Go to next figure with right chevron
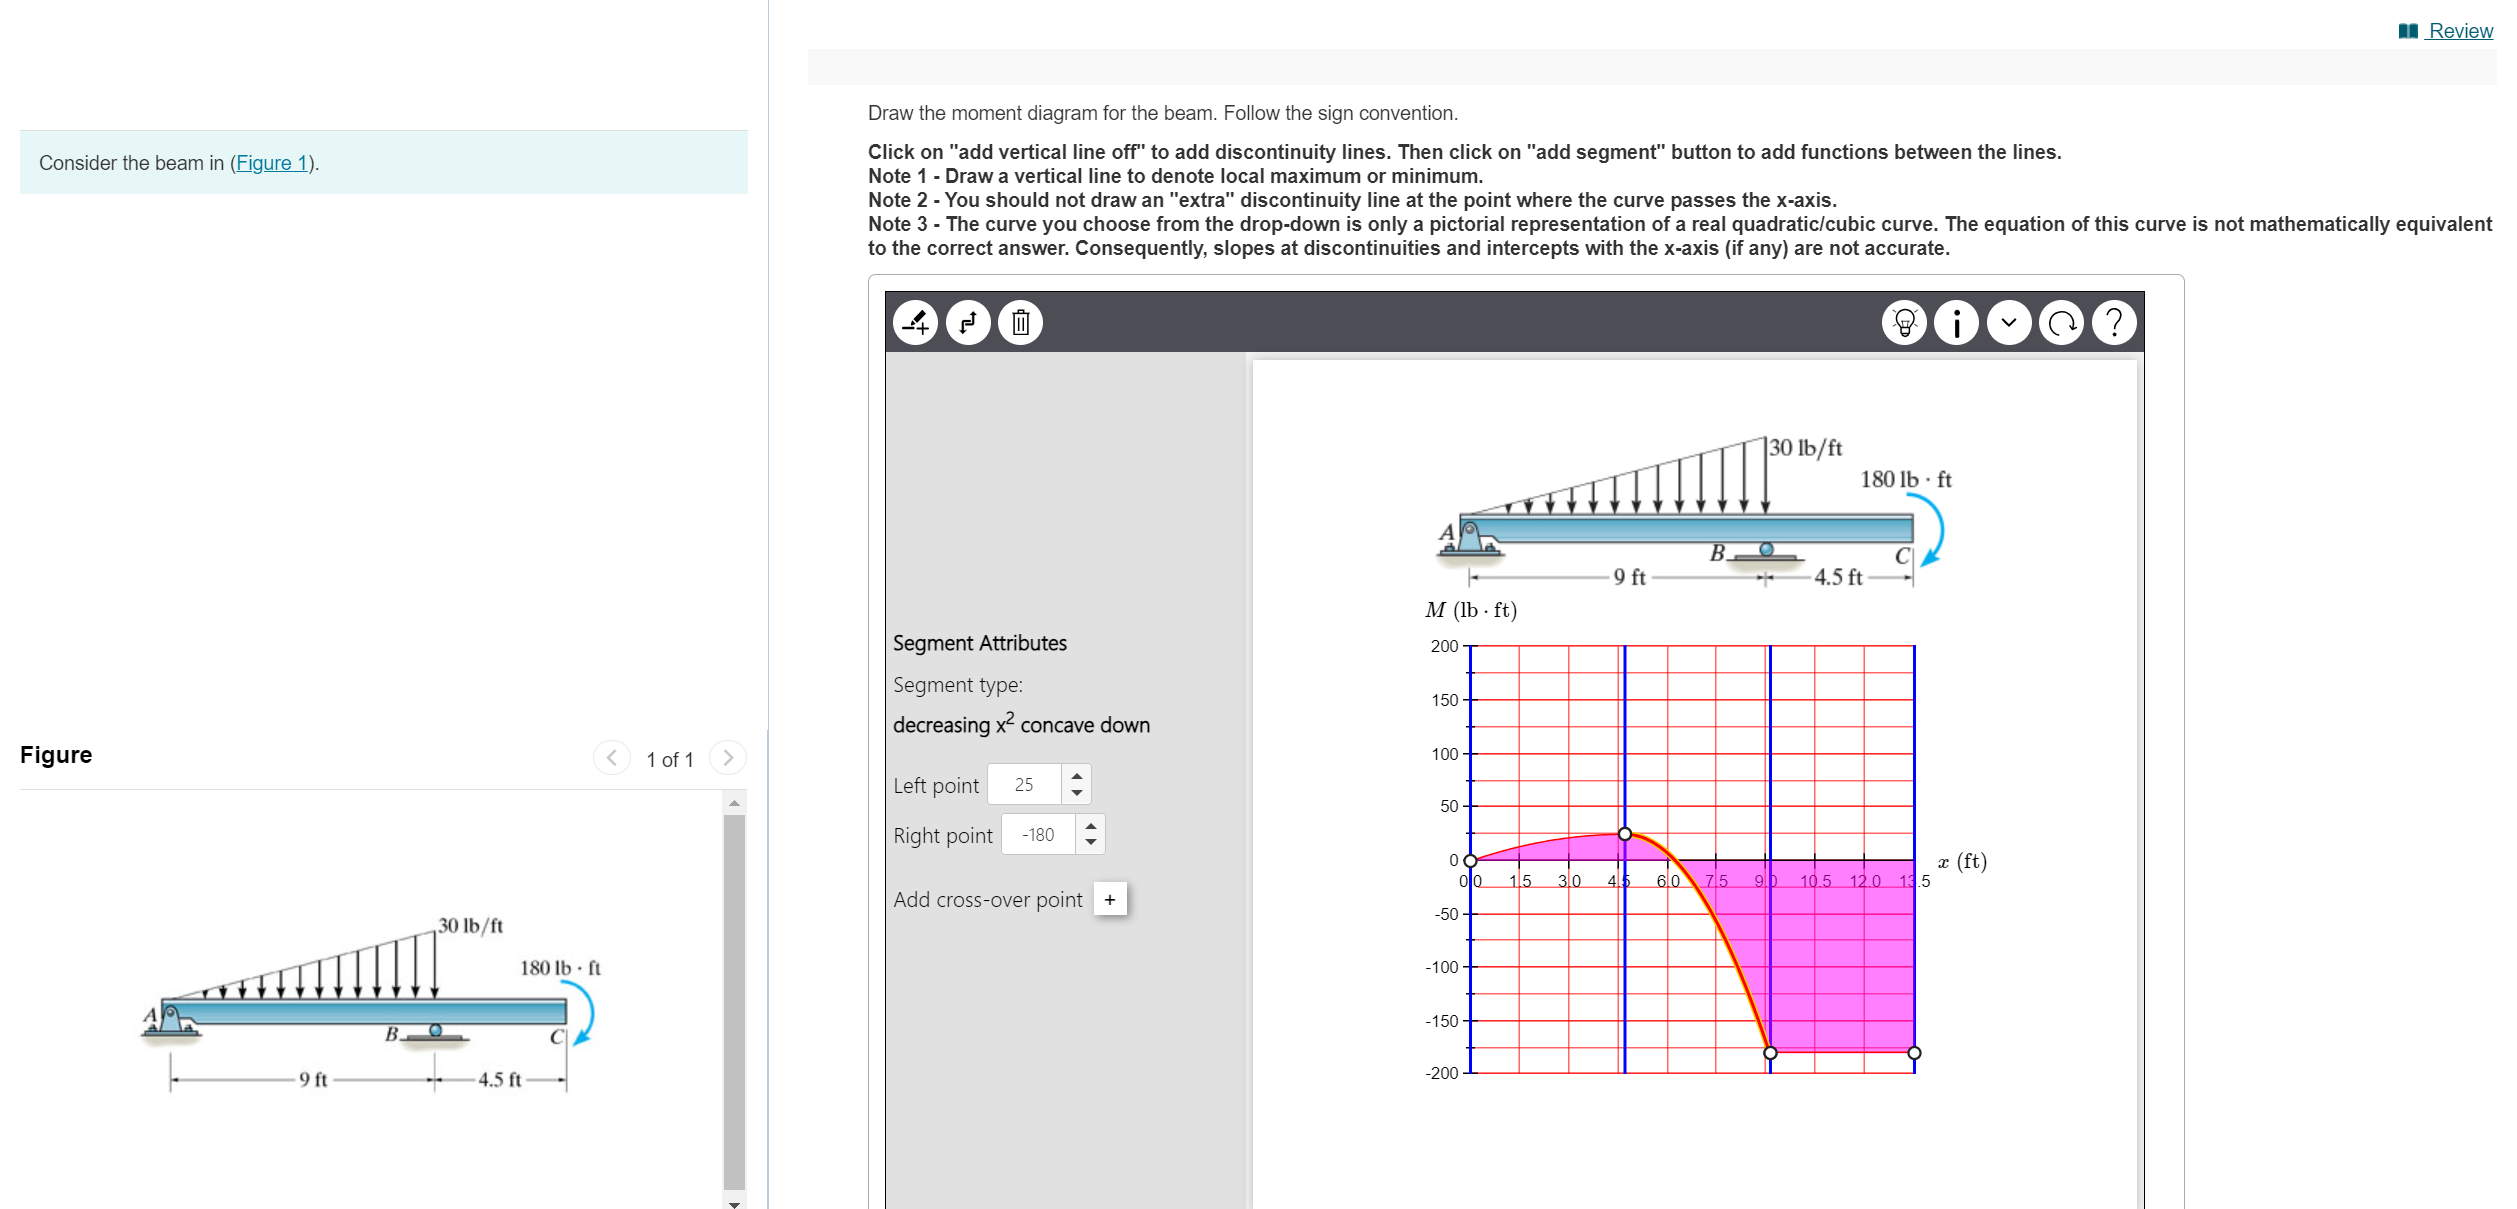This screenshot has height=1209, width=2517. point(728,758)
